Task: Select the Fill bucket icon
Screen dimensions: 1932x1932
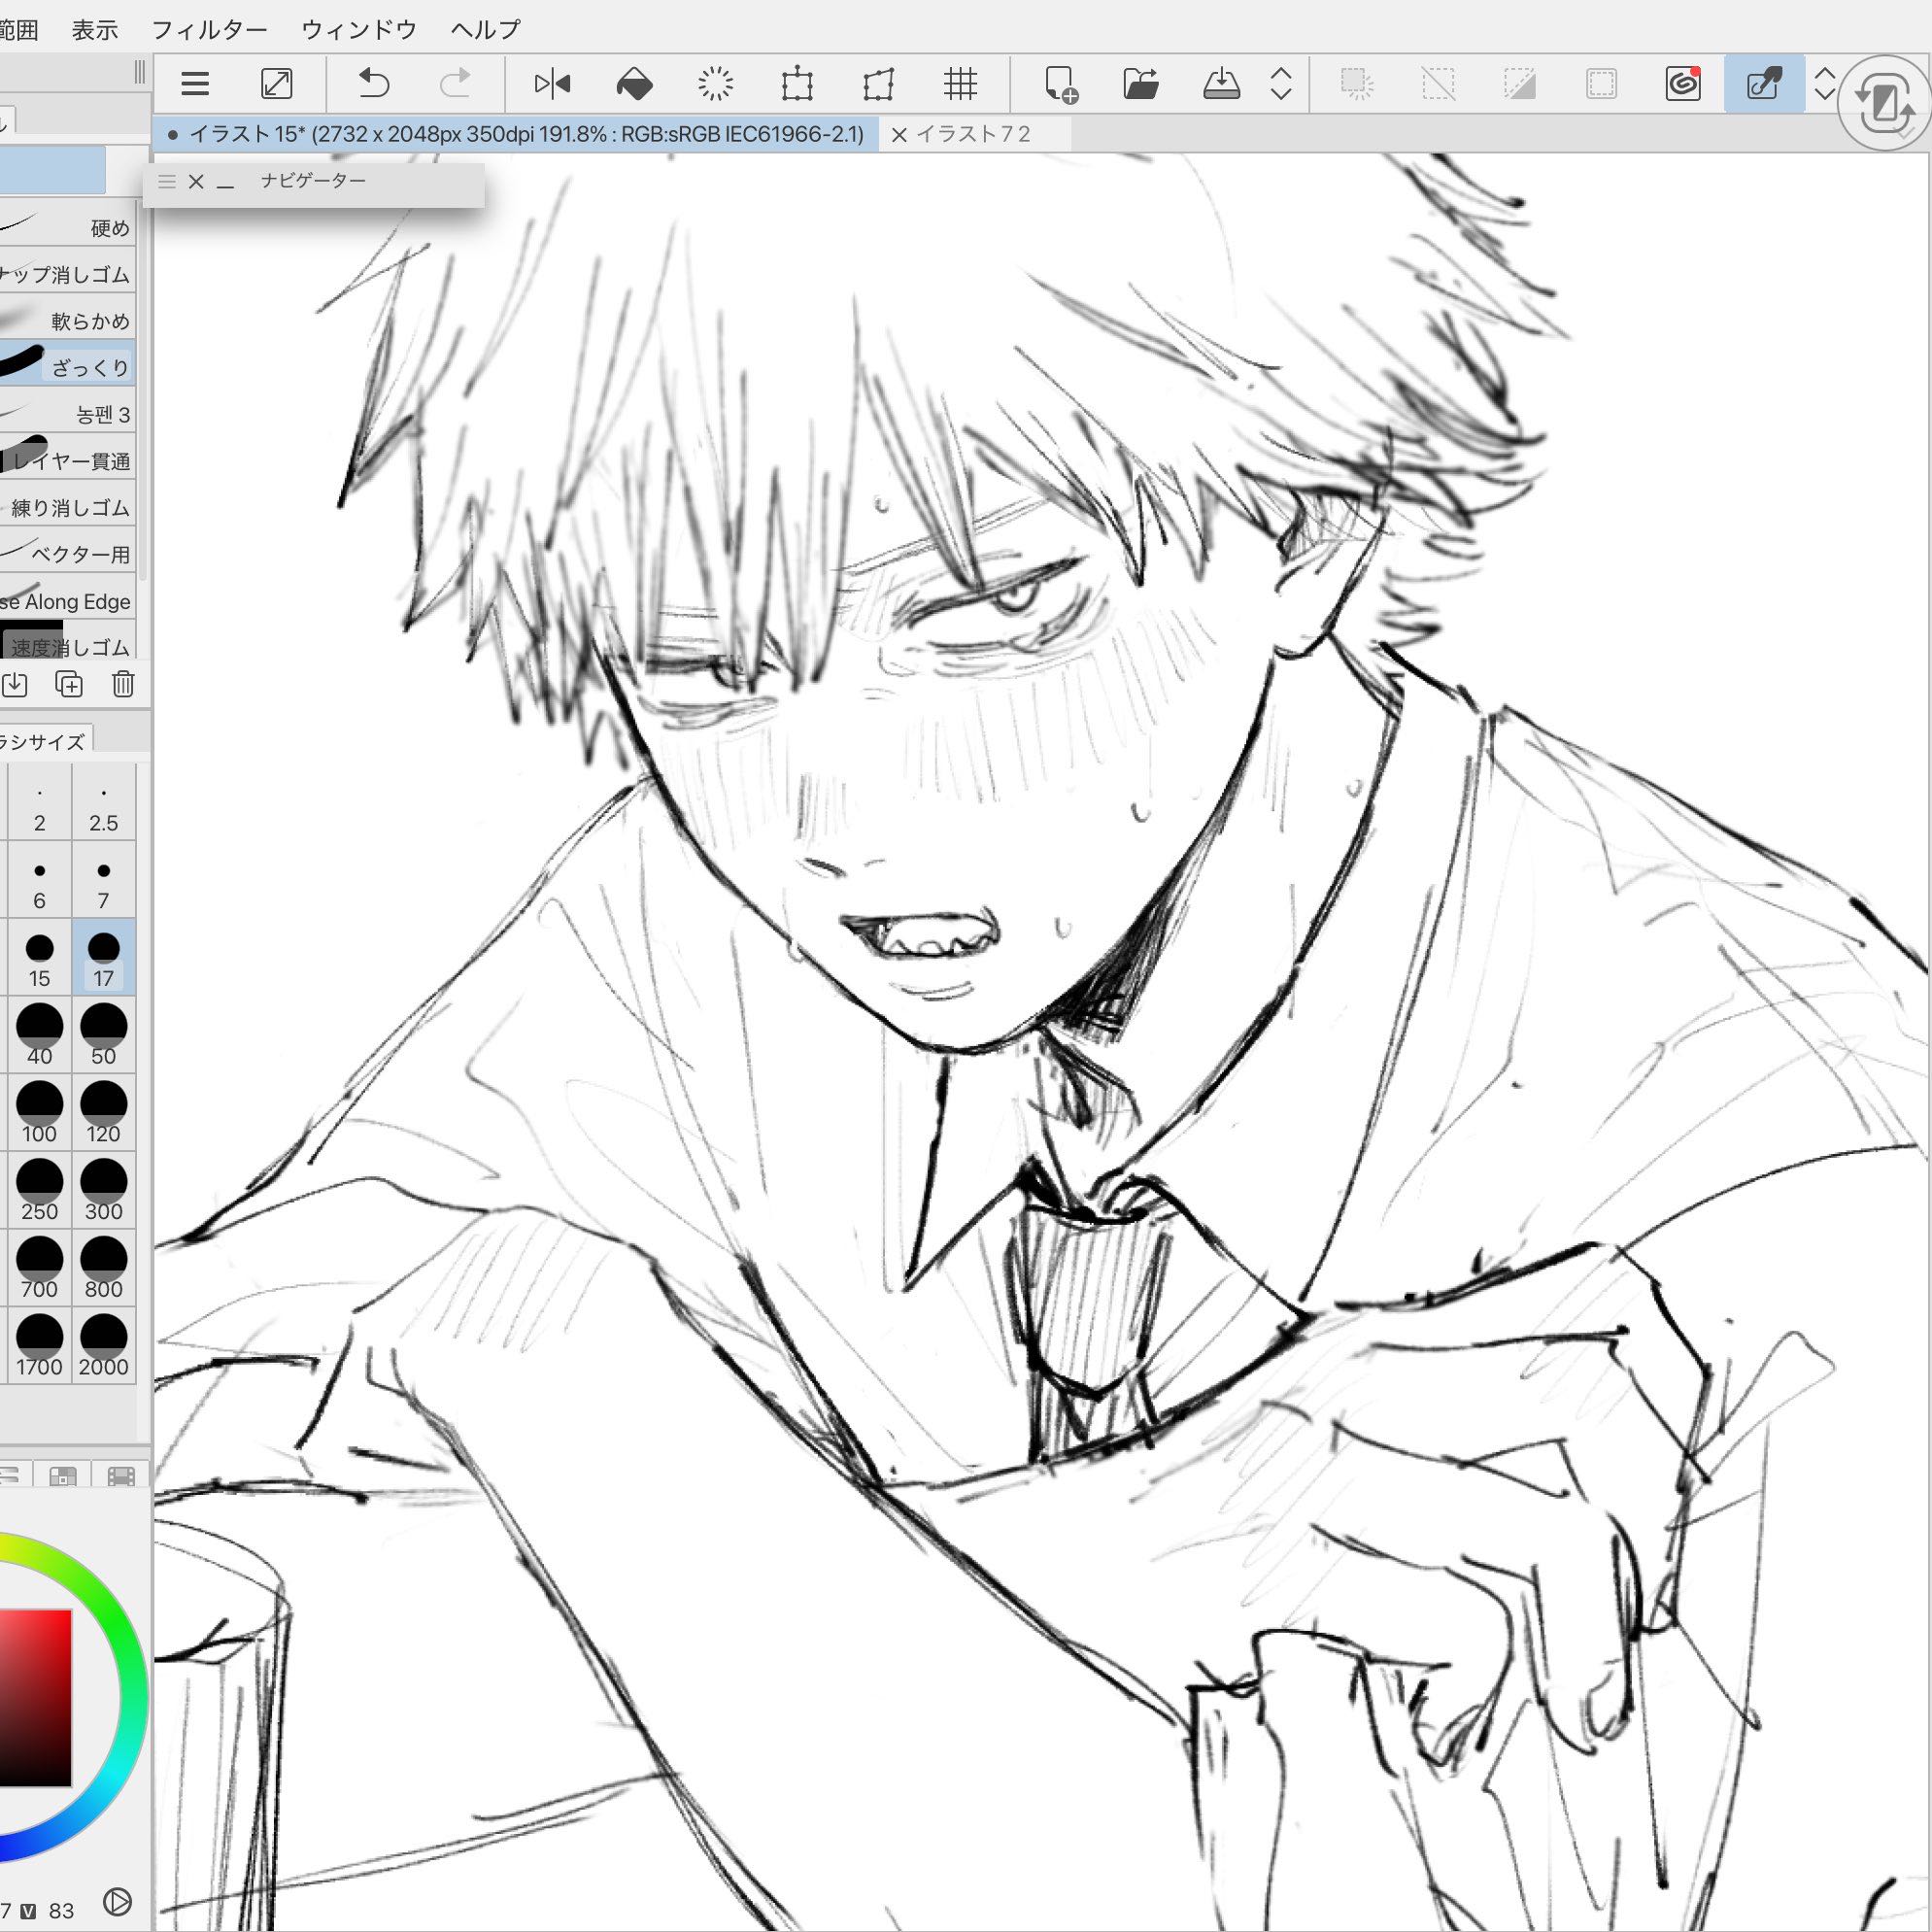Action: pyautogui.click(x=634, y=84)
